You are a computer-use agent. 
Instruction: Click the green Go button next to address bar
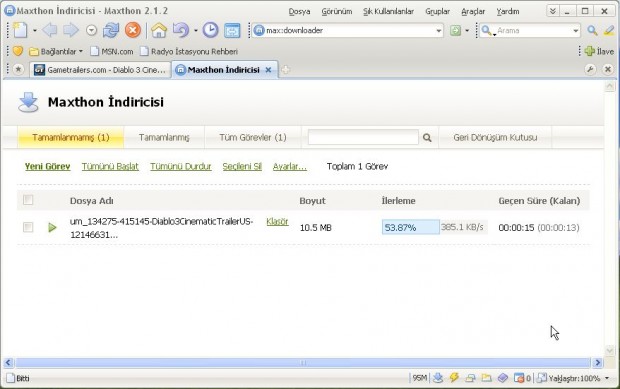(x=456, y=30)
